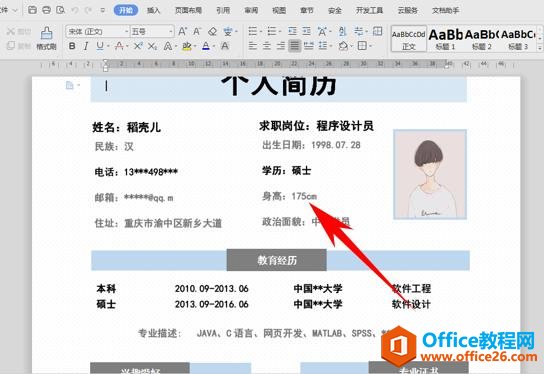544x374 pixels.
Task: Apply strikethrough with the red A icon
Action: (119, 46)
